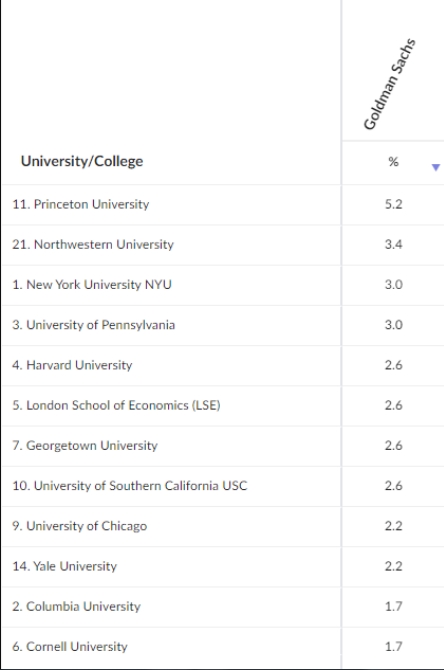
Task: Click Northwestern University in the list
Action: click(x=93, y=244)
